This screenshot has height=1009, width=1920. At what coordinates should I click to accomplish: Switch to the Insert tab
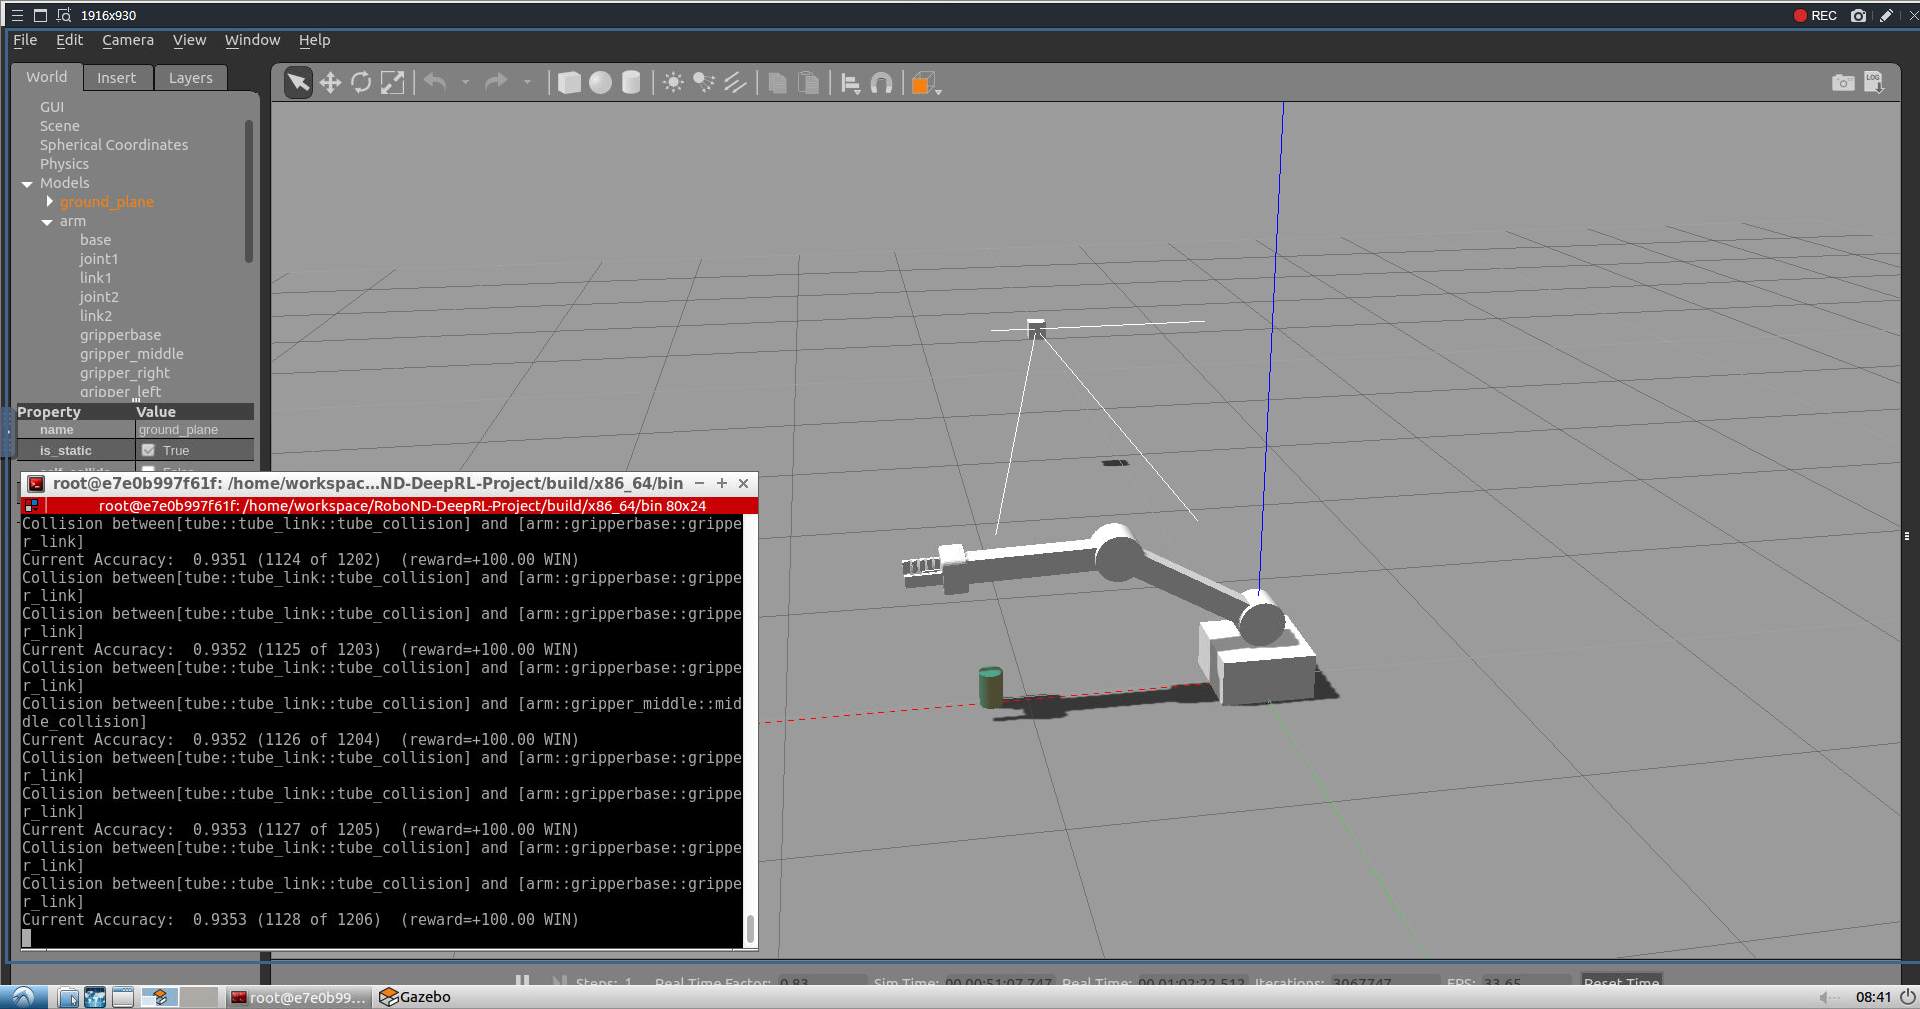[x=117, y=77]
